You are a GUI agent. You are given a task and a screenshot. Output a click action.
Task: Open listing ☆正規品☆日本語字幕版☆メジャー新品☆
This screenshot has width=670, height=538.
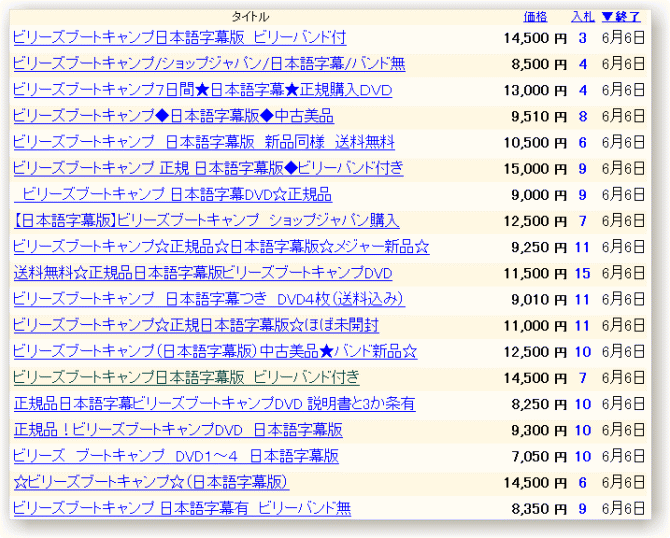pos(221,247)
